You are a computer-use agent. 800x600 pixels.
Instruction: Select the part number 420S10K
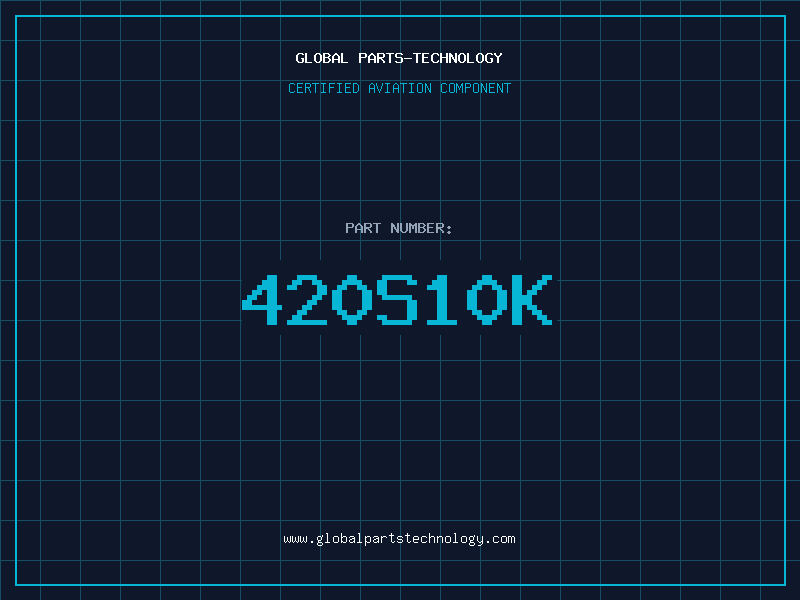(x=397, y=299)
